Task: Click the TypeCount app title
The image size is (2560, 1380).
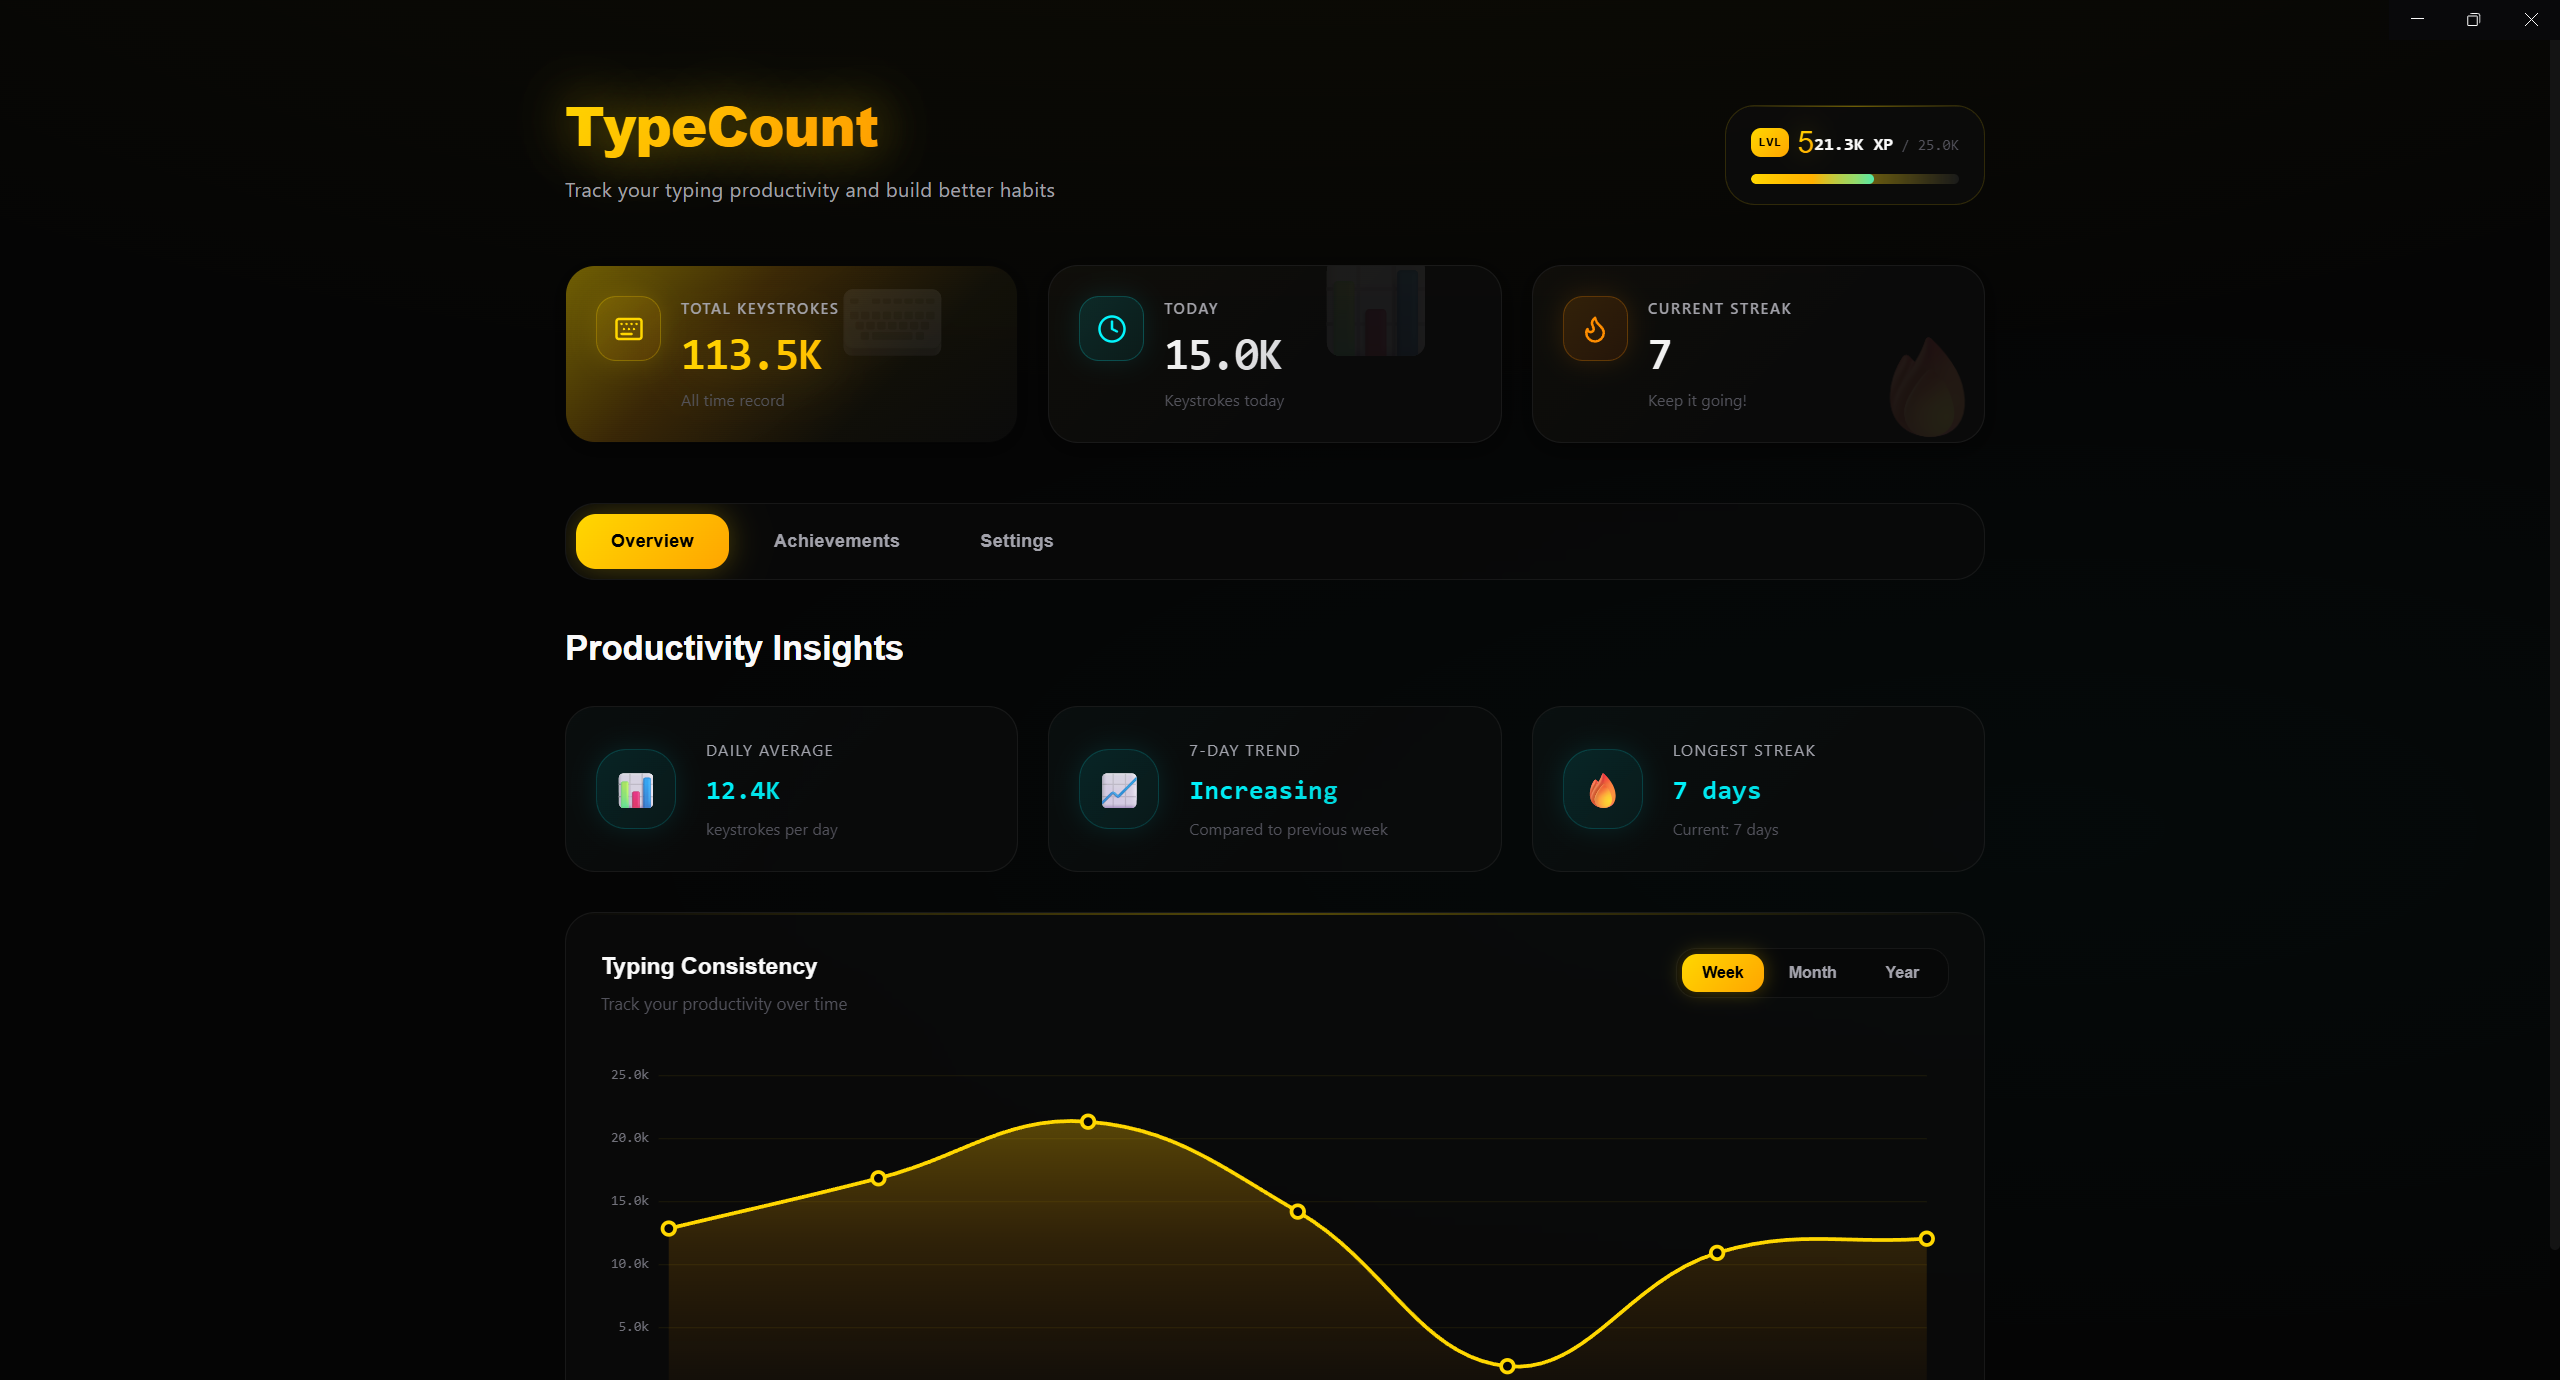Action: (721, 126)
